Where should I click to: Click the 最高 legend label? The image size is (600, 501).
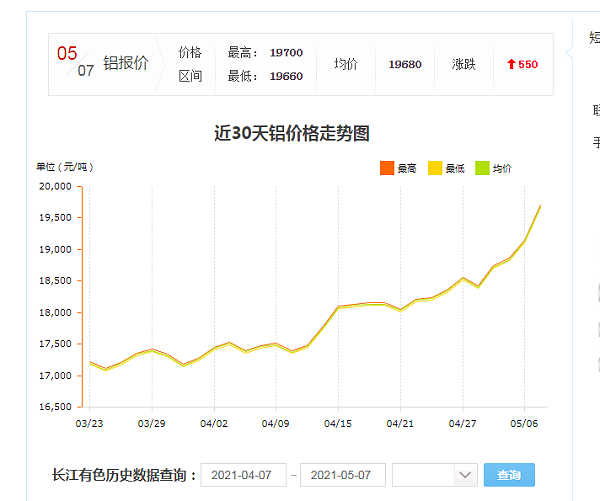pos(407,168)
